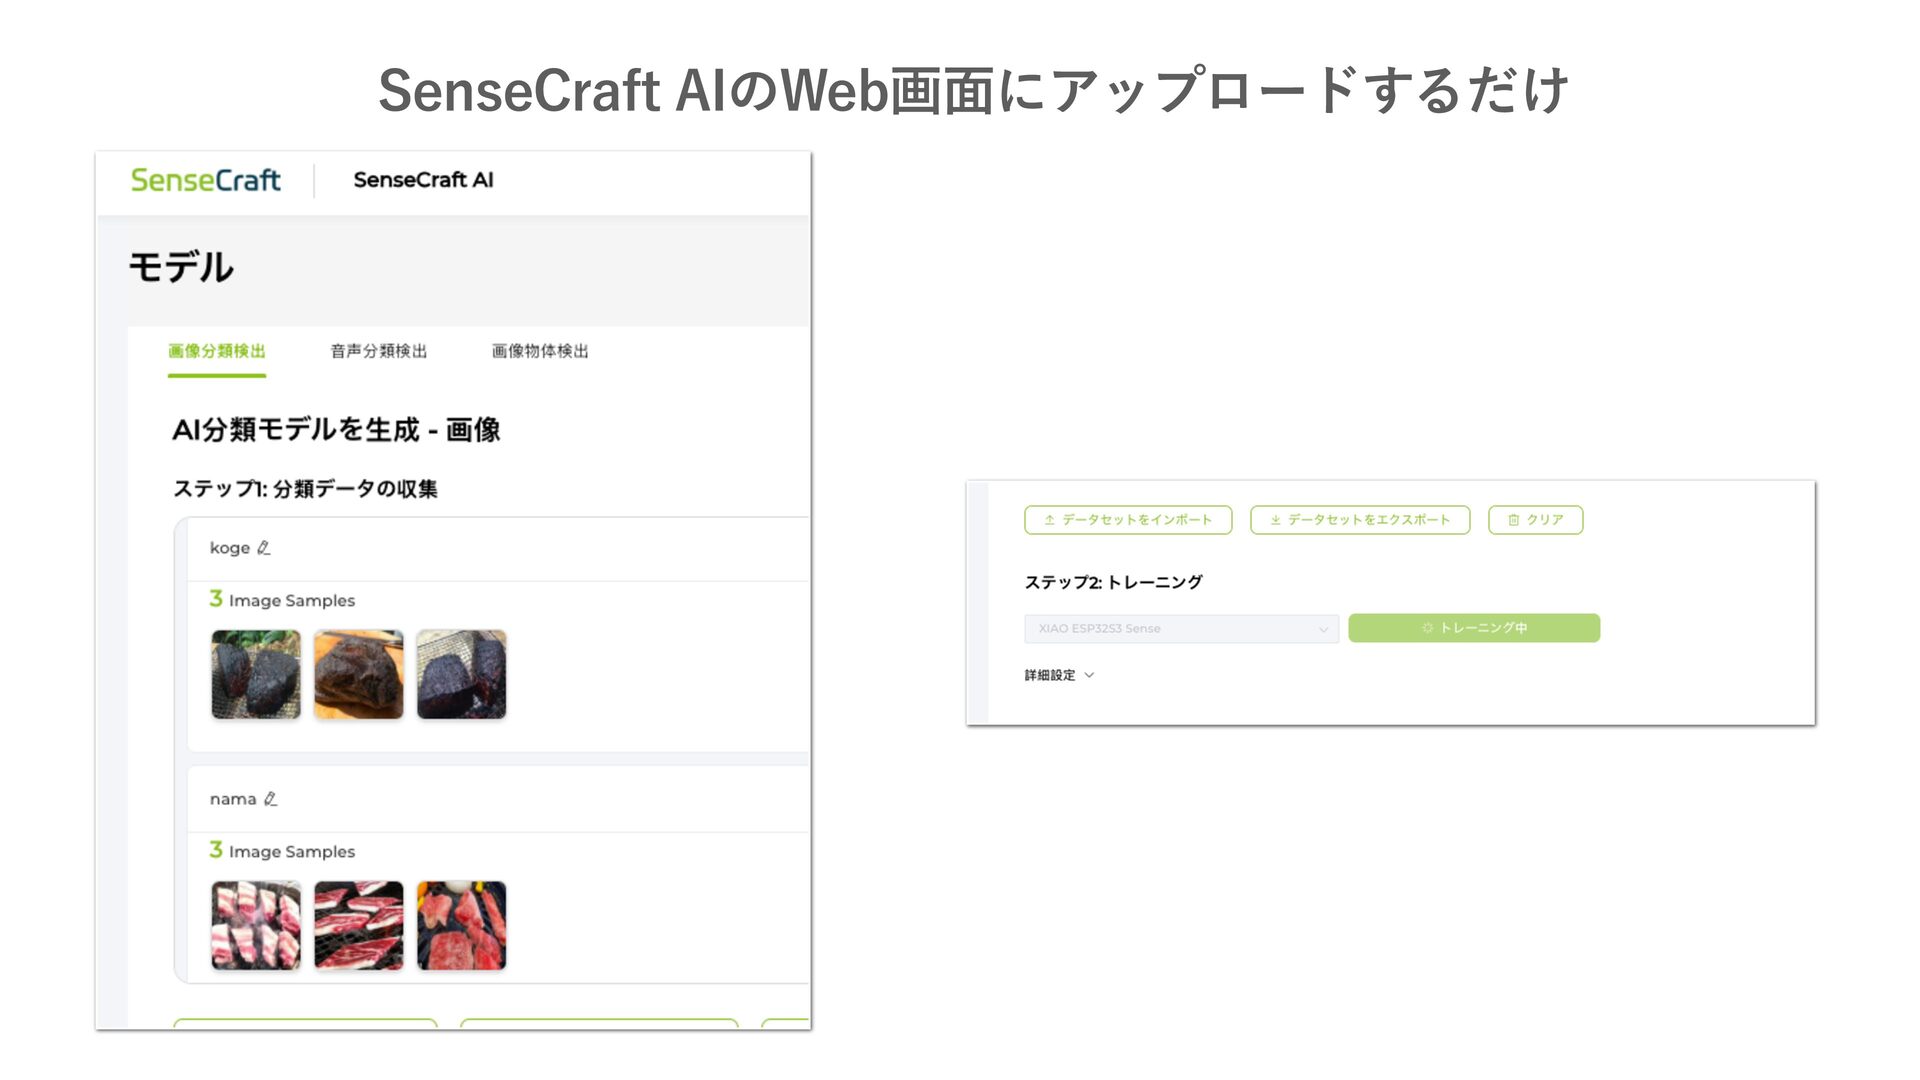The image size is (1920, 1080).
Task: Click the pencil edit icon beside koge
Action: point(264,548)
